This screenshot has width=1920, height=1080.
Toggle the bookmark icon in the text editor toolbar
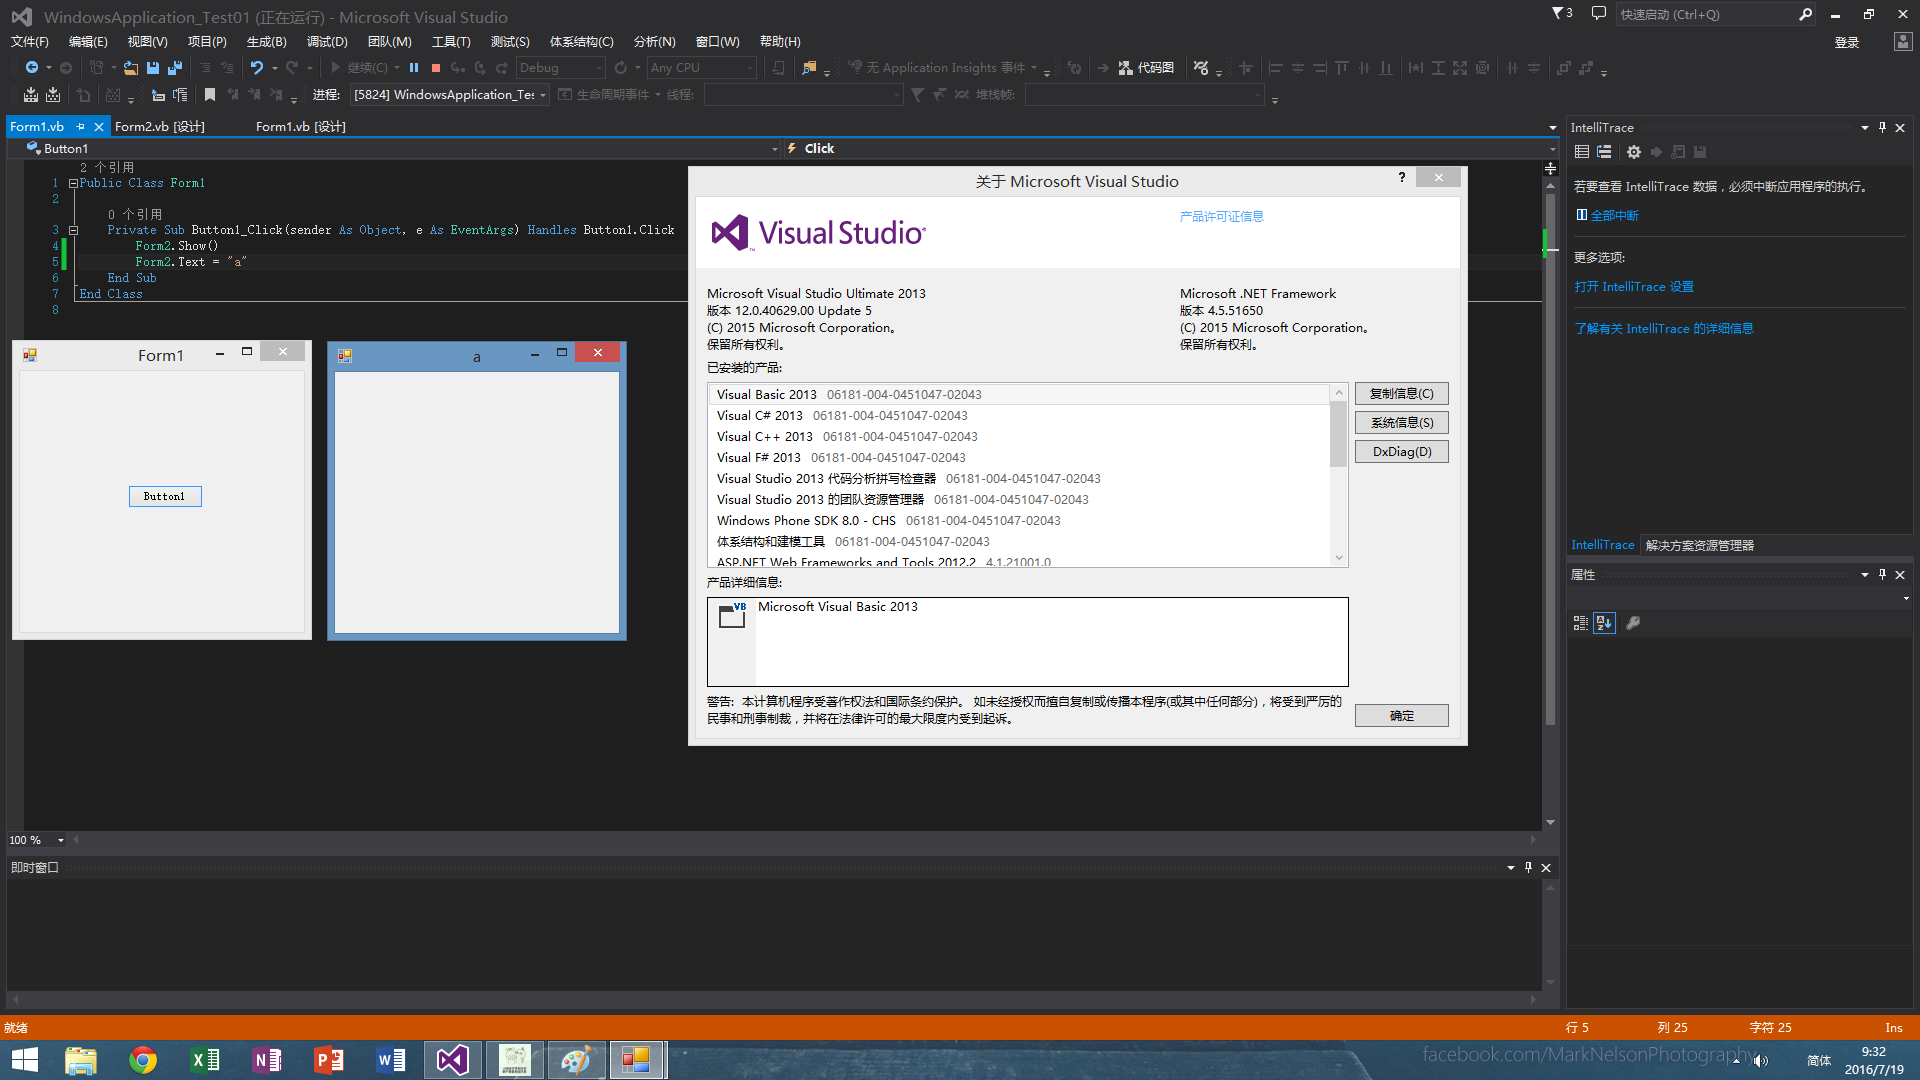click(x=210, y=95)
